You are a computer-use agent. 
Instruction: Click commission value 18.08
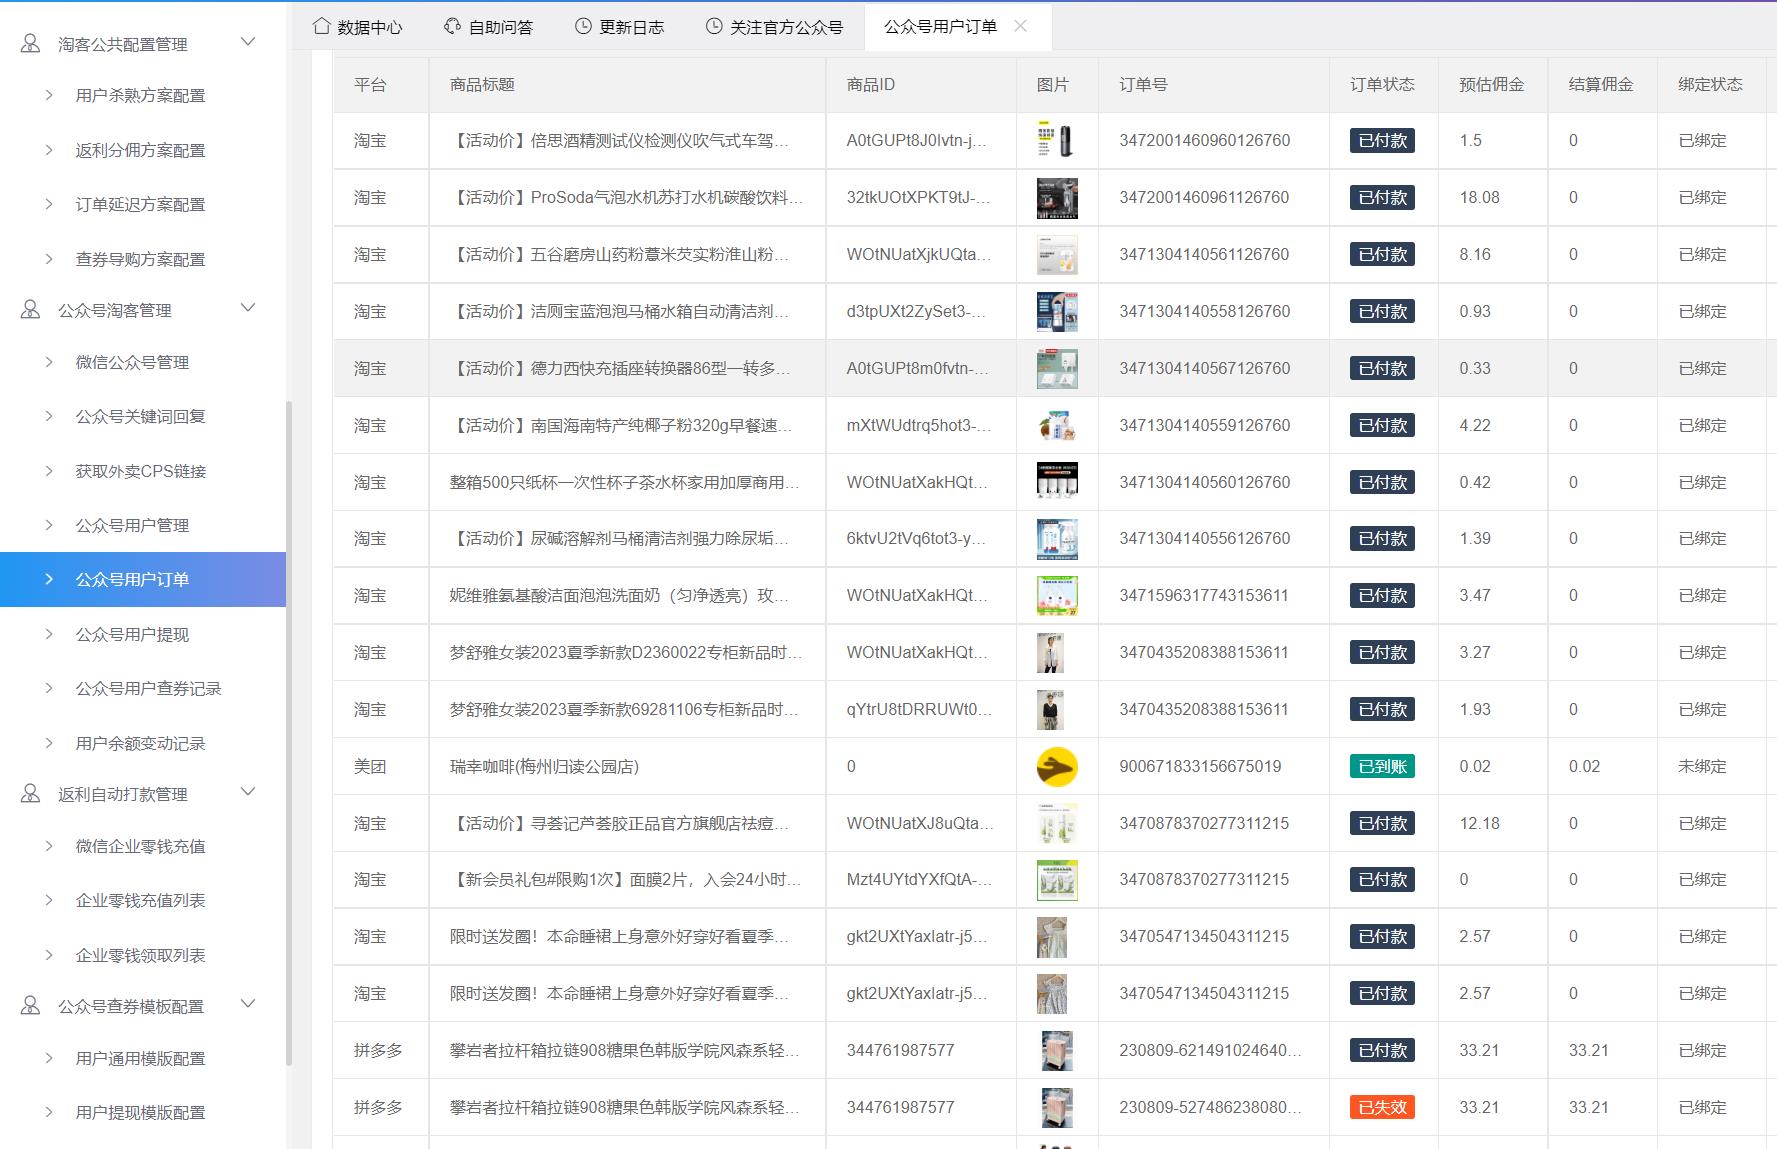(1479, 197)
